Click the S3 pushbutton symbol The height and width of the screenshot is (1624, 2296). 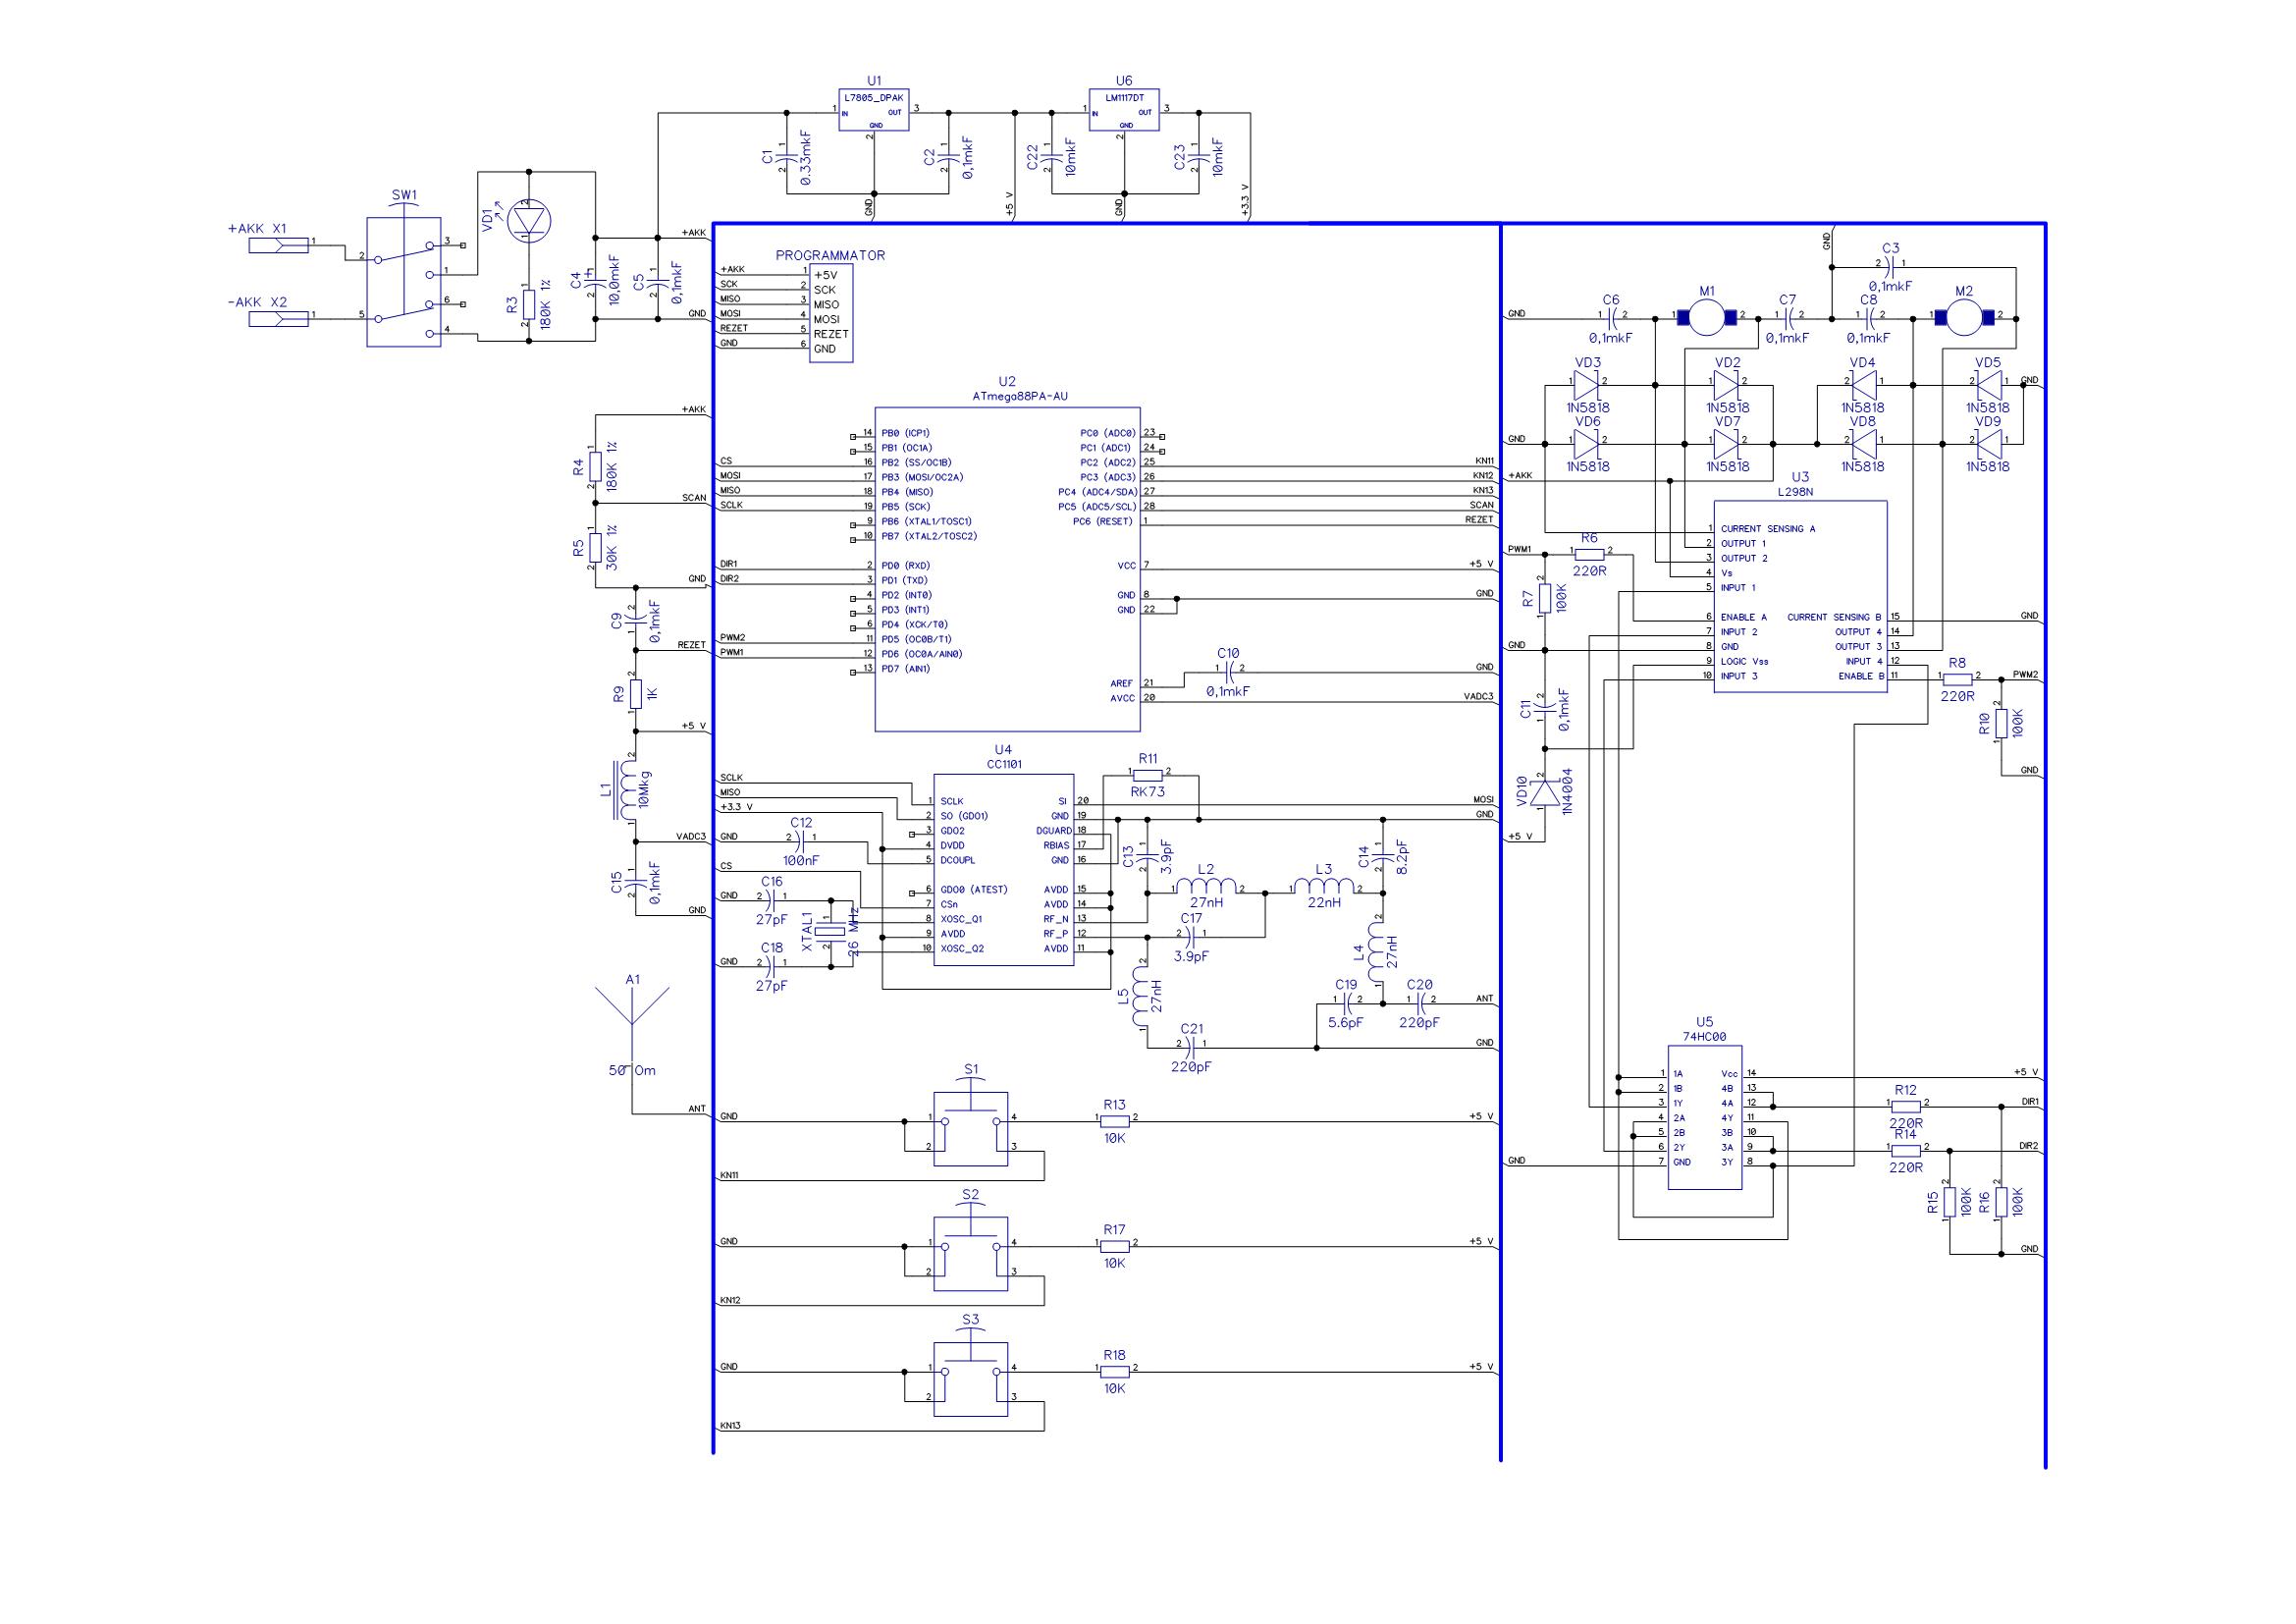[x=970, y=1379]
